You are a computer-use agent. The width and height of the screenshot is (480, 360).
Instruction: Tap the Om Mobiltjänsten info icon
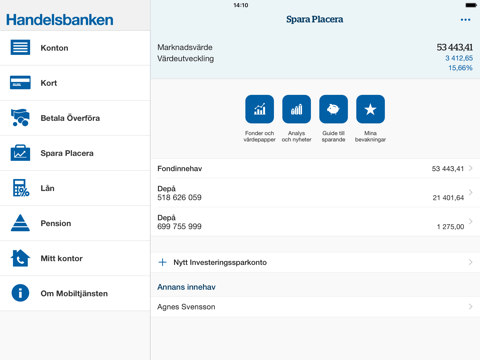[20, 293]
